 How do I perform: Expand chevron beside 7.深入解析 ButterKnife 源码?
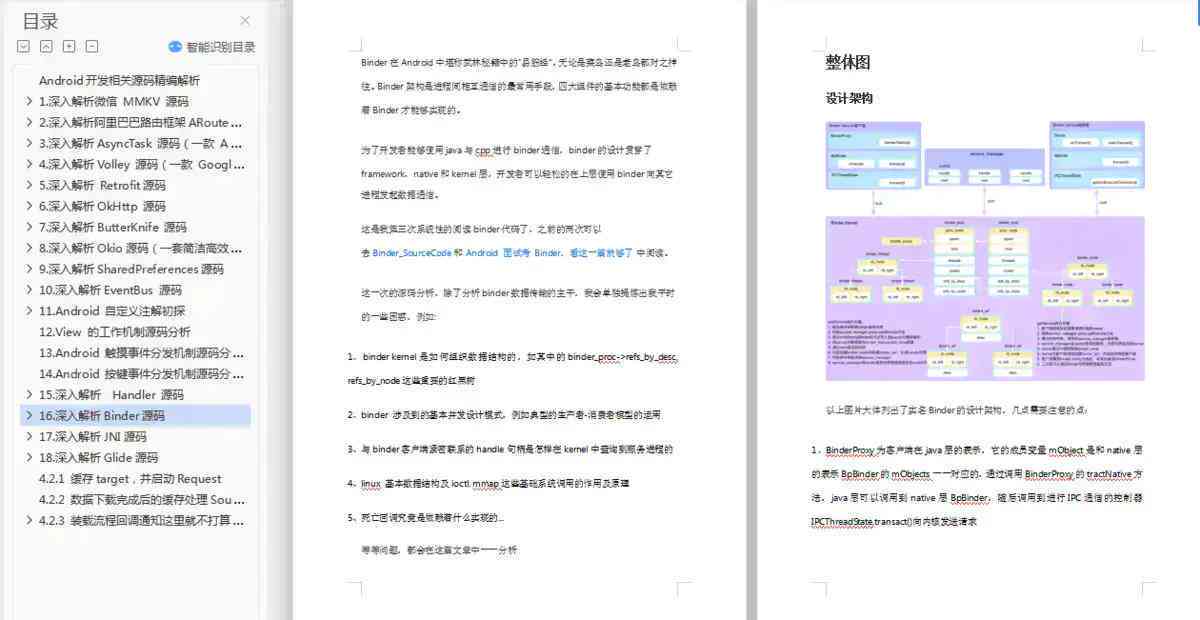pyautogui.click(x=28, y=227)
